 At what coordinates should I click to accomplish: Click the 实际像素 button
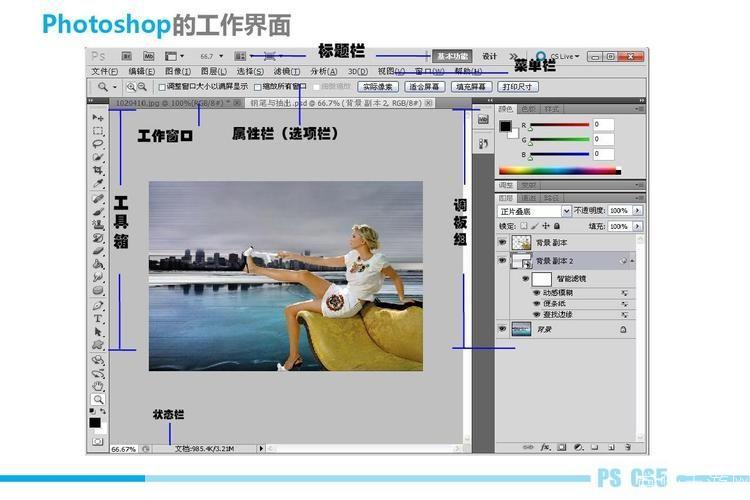tap(378, 87)
